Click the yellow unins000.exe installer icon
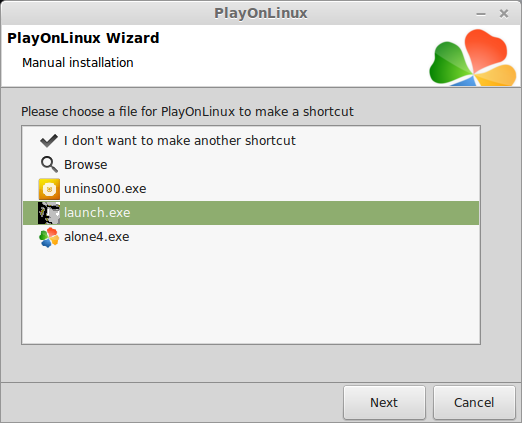Screen dimensions: 522x423 [x=49, y=189]
